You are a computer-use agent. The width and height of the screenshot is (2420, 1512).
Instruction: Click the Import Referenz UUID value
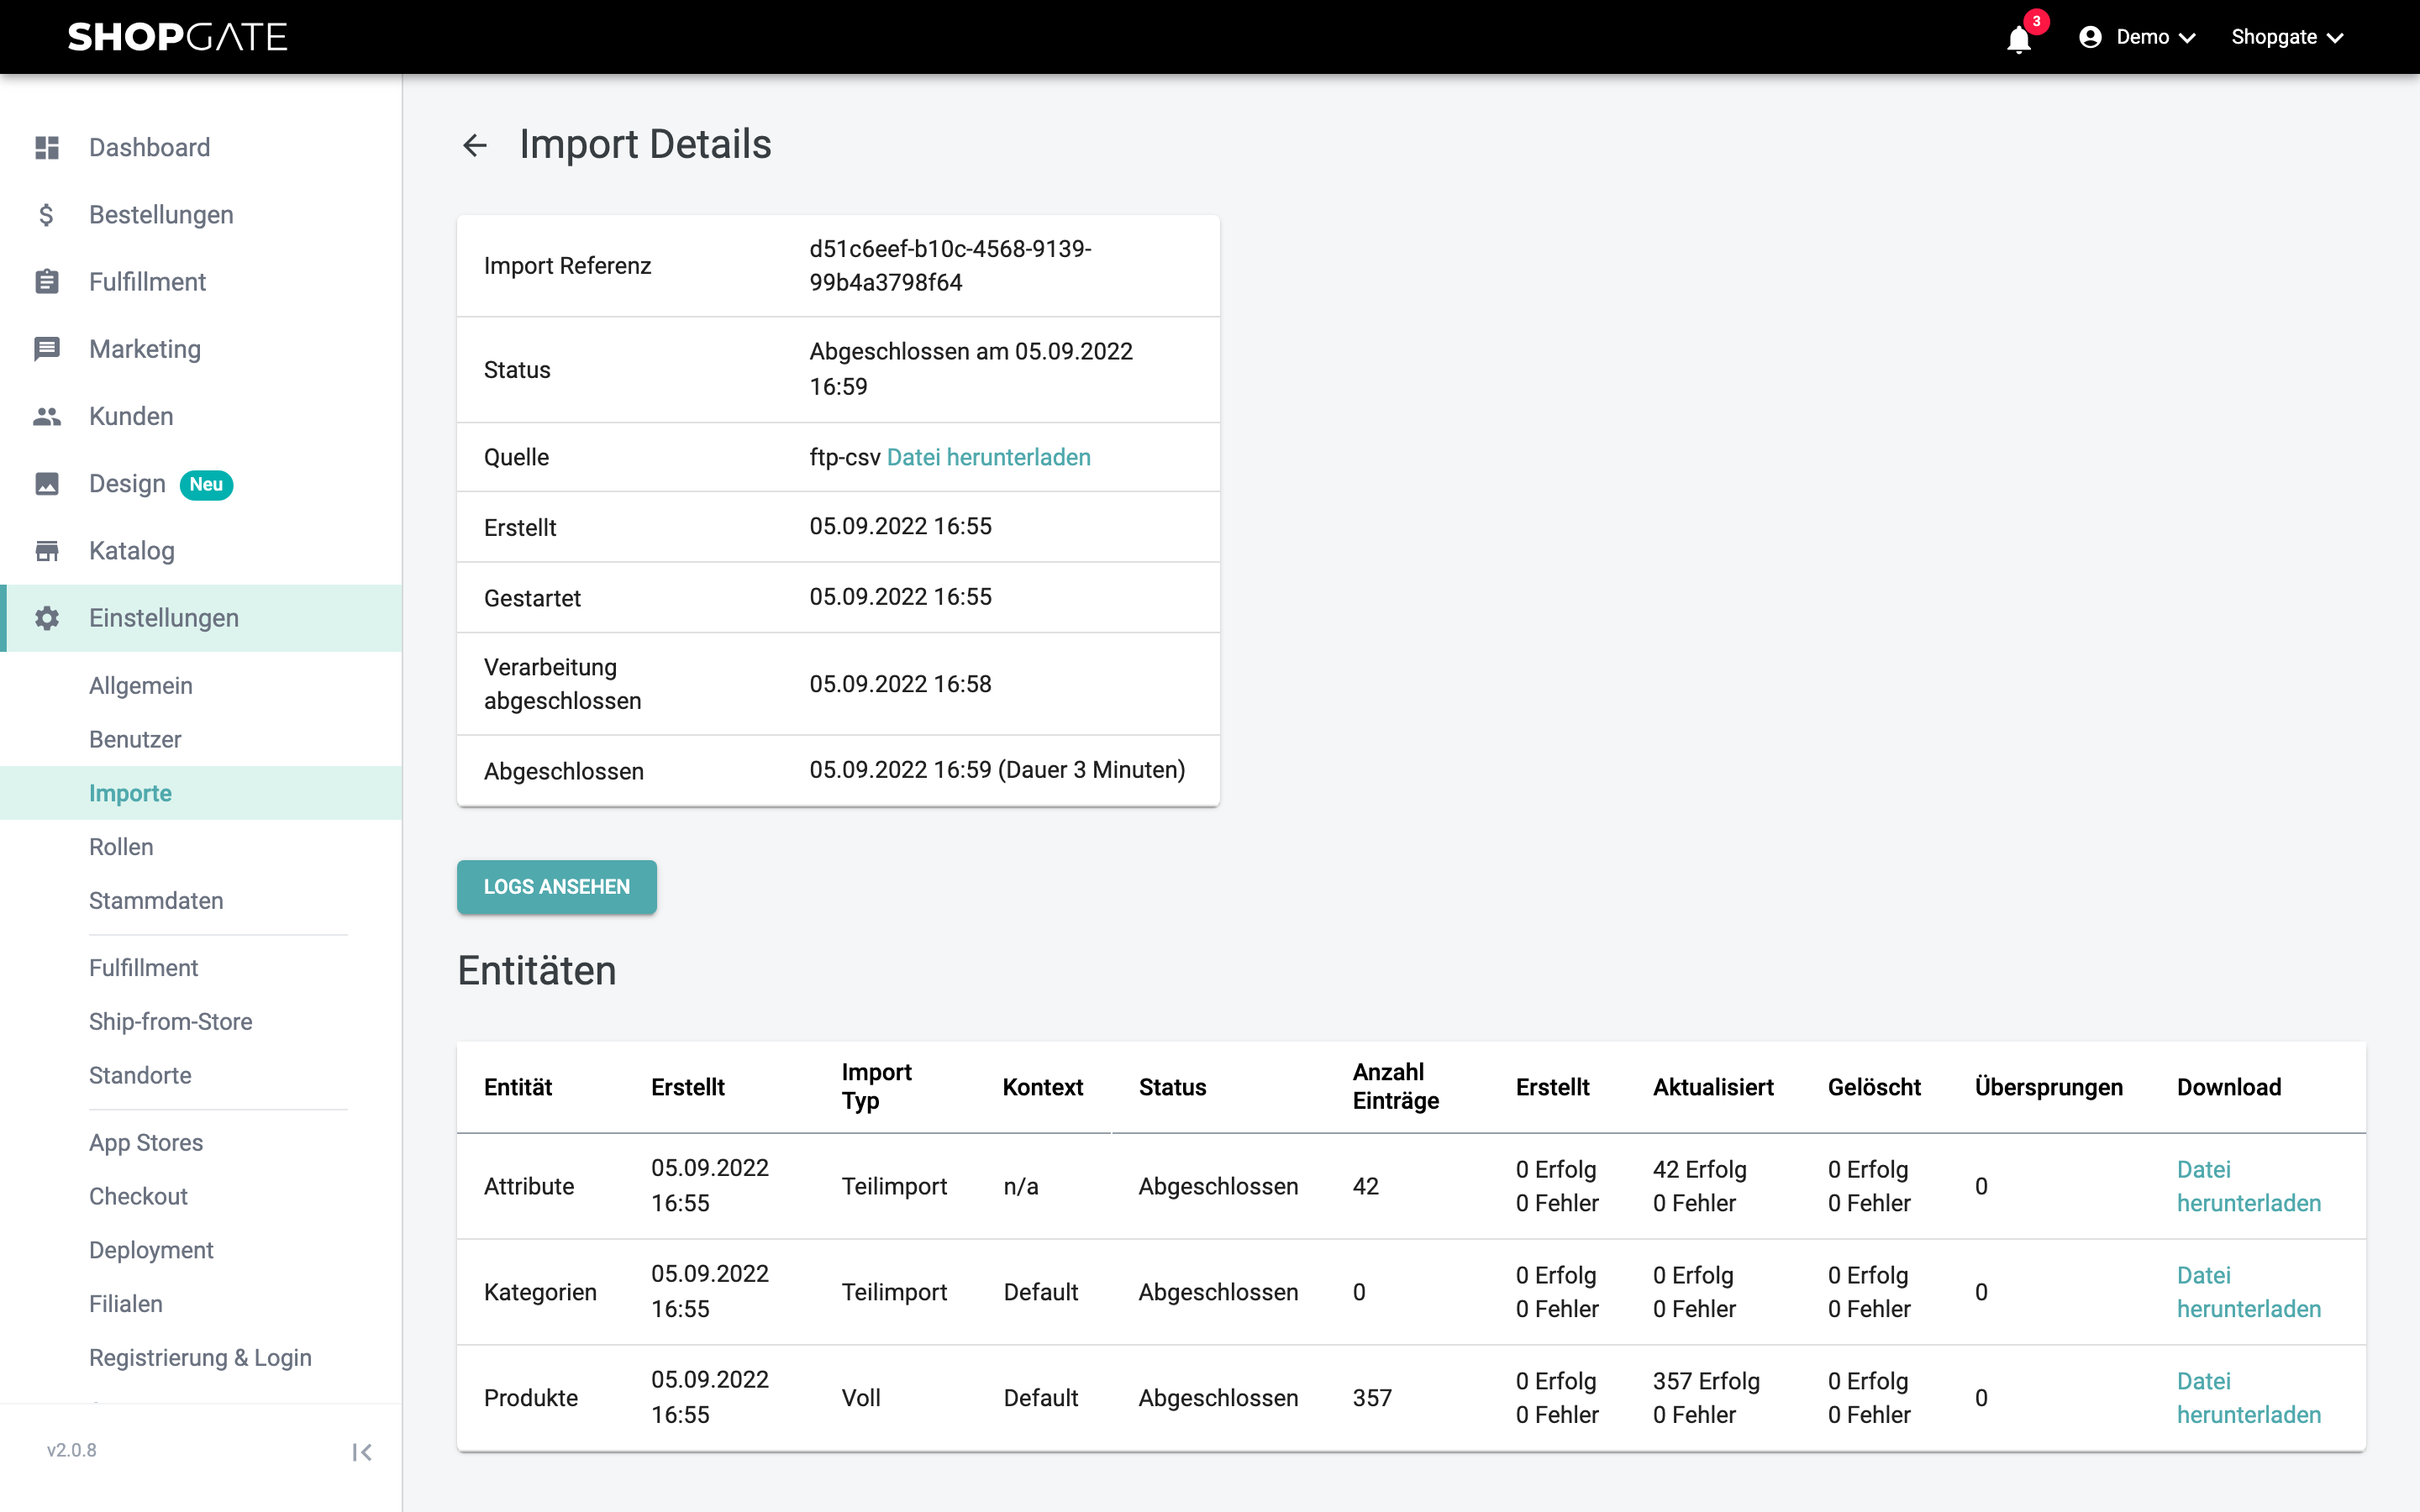tap(950, 266)
